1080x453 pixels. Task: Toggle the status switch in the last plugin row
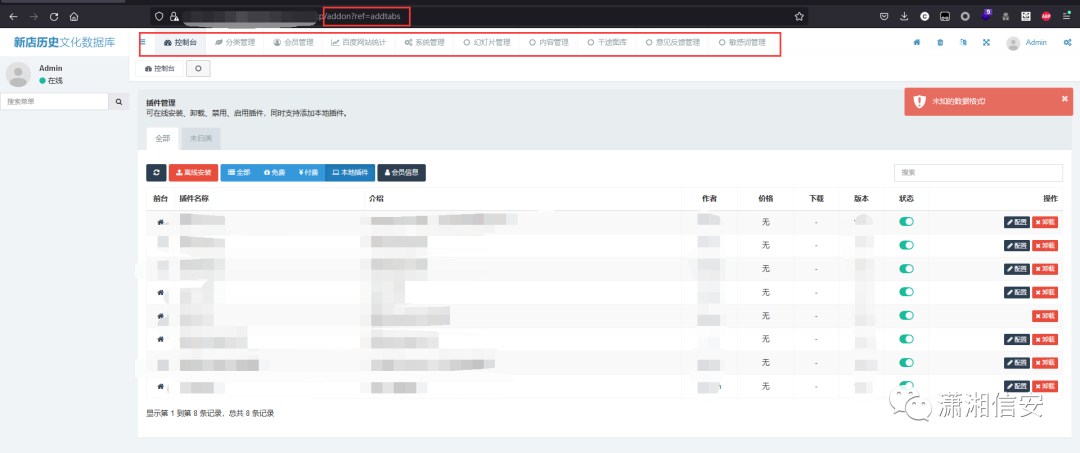click(906, 386)
